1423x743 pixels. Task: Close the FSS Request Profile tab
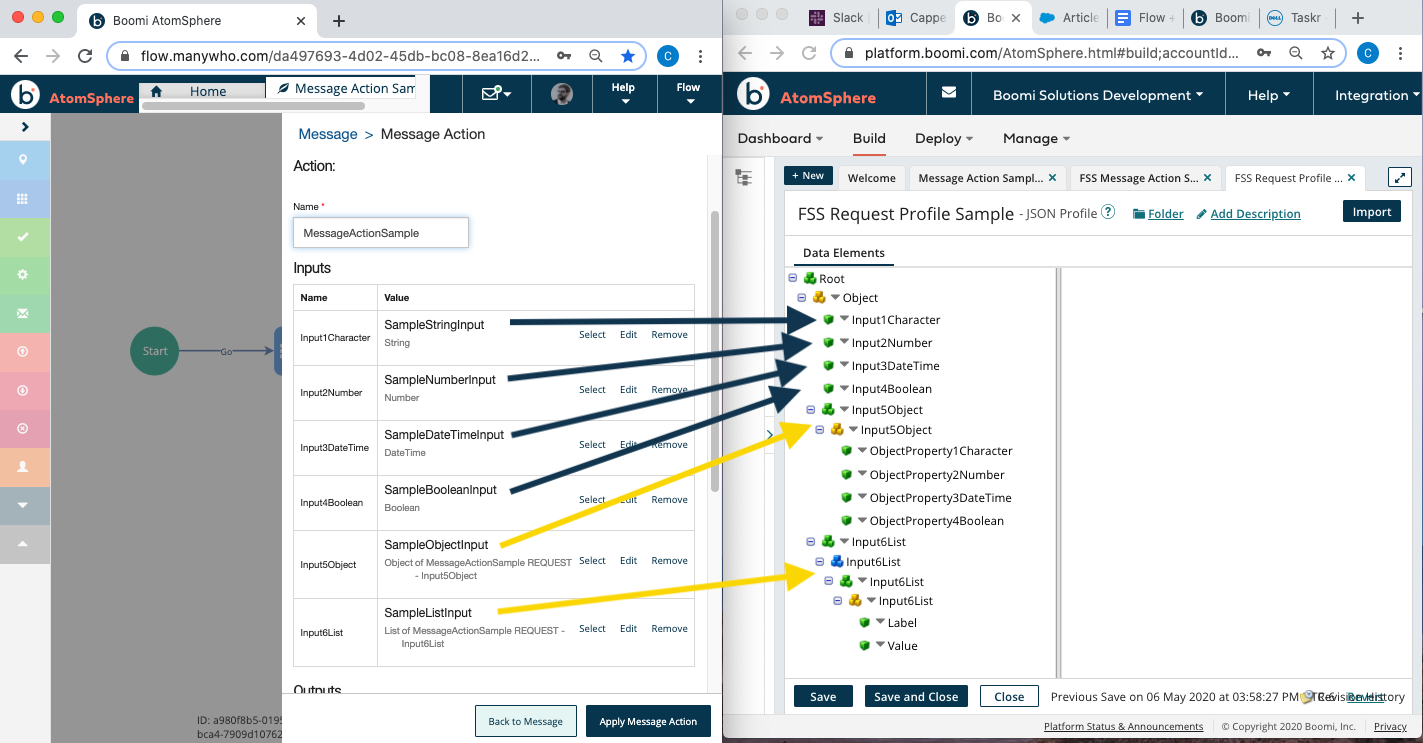click(1351, 178)
